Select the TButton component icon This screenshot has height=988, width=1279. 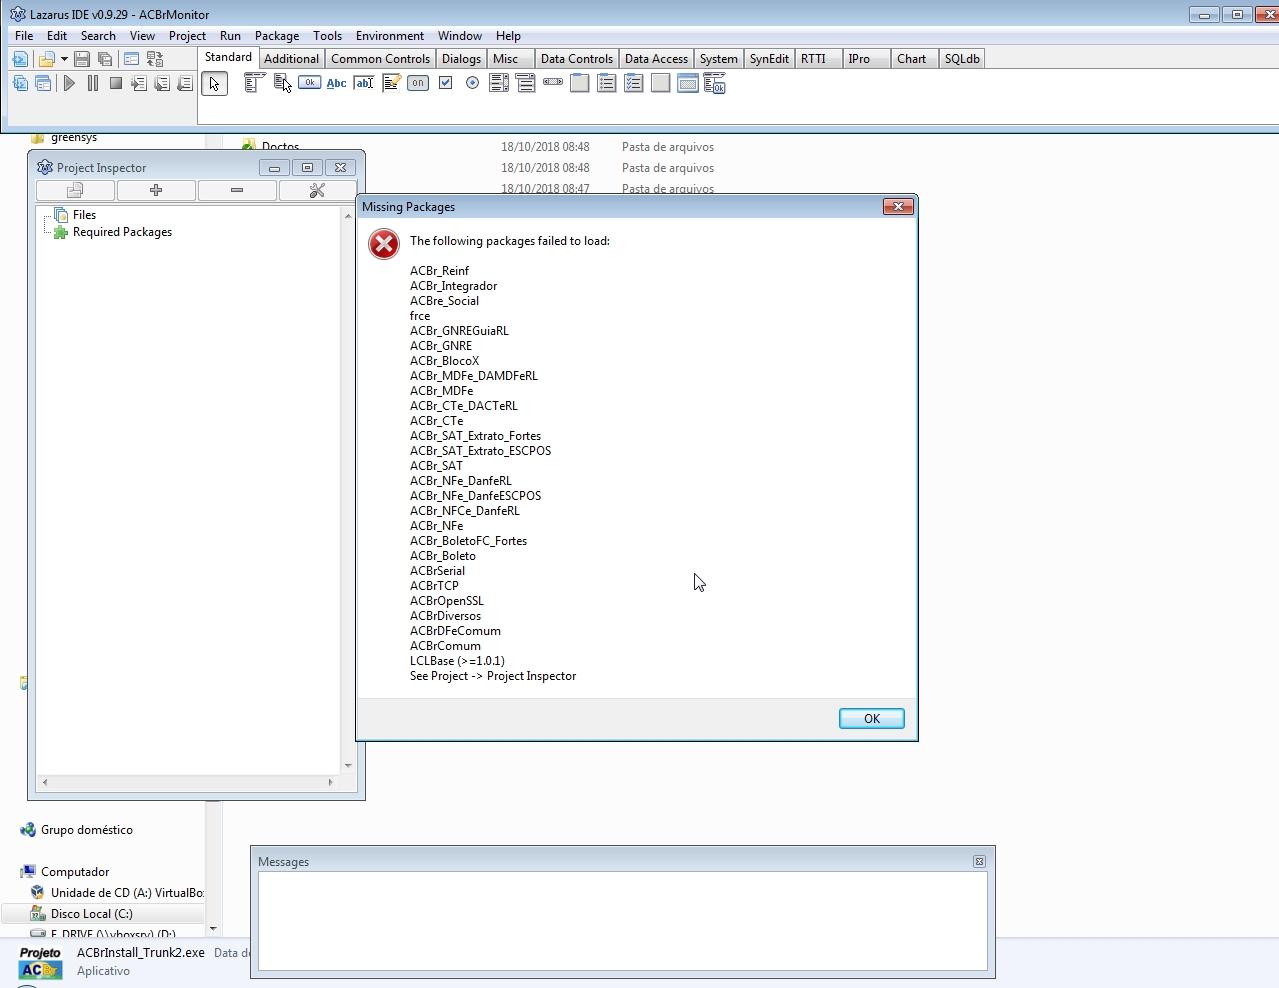(310, 84)
